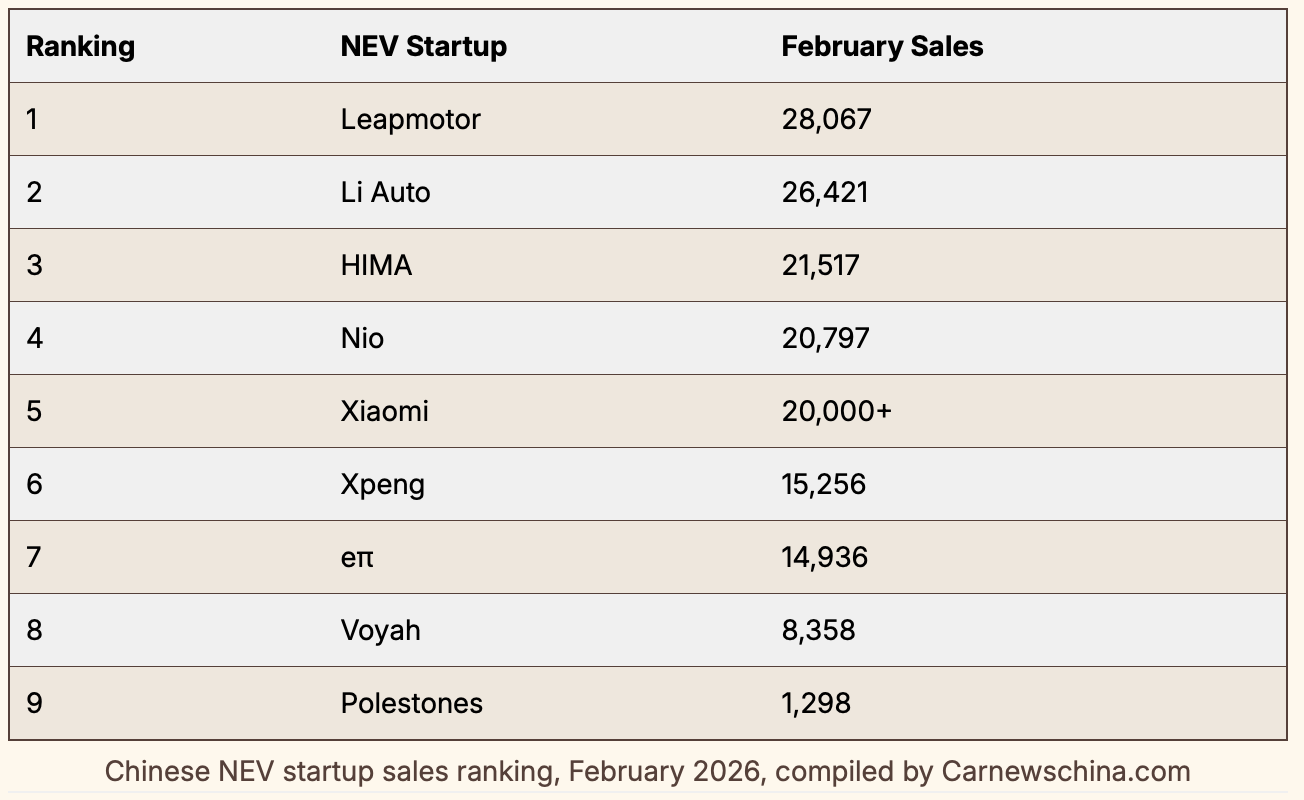Click Nio's sales figure 20,797
Screen dimensions: 1304x800
tap(825, 338)
